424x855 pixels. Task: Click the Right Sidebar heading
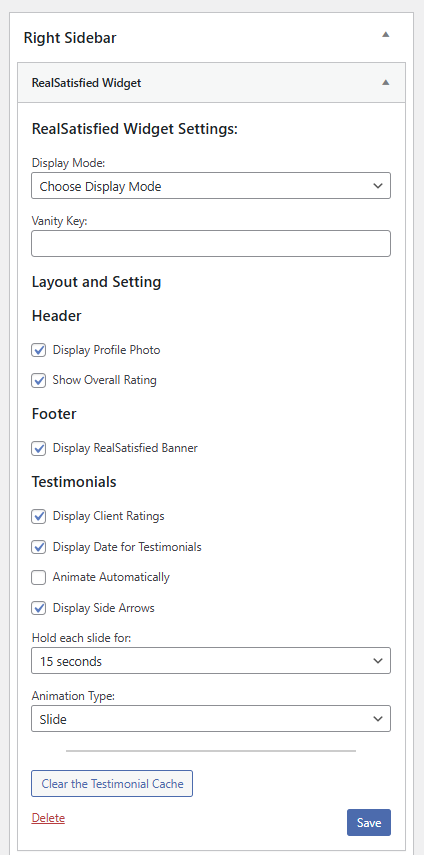70,38
